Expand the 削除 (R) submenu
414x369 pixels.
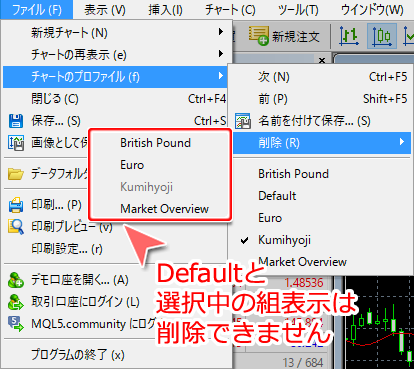pos(322,143)
